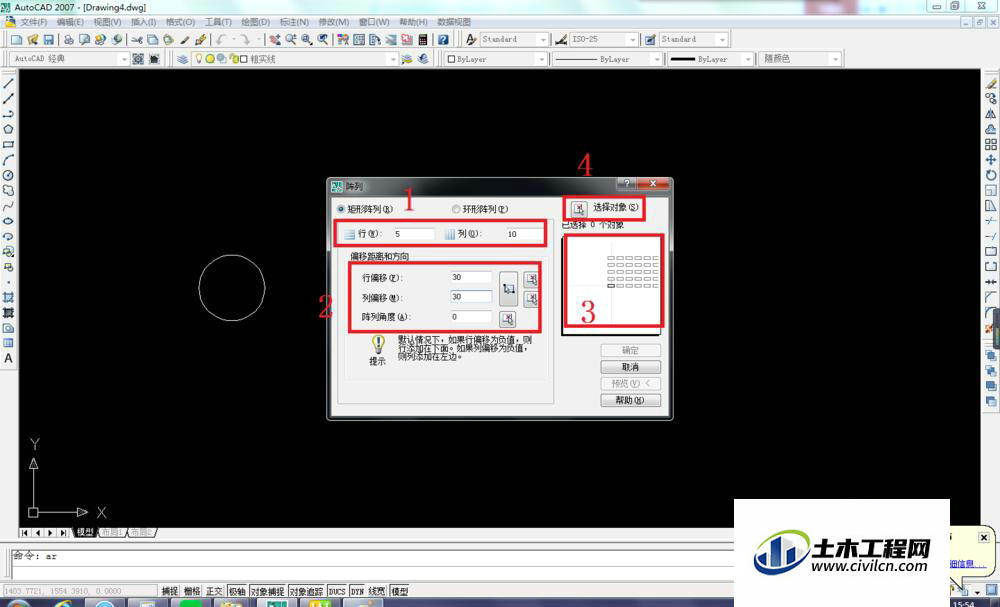Click the 取消 cancel button
Viewport: 1000px width, 607px height.
(x=630, y=367)
